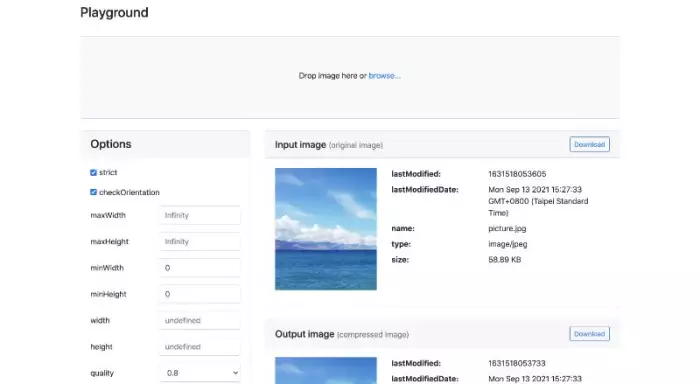
Task: Focus the minWidth input field
Action: (x=200, y=268)
